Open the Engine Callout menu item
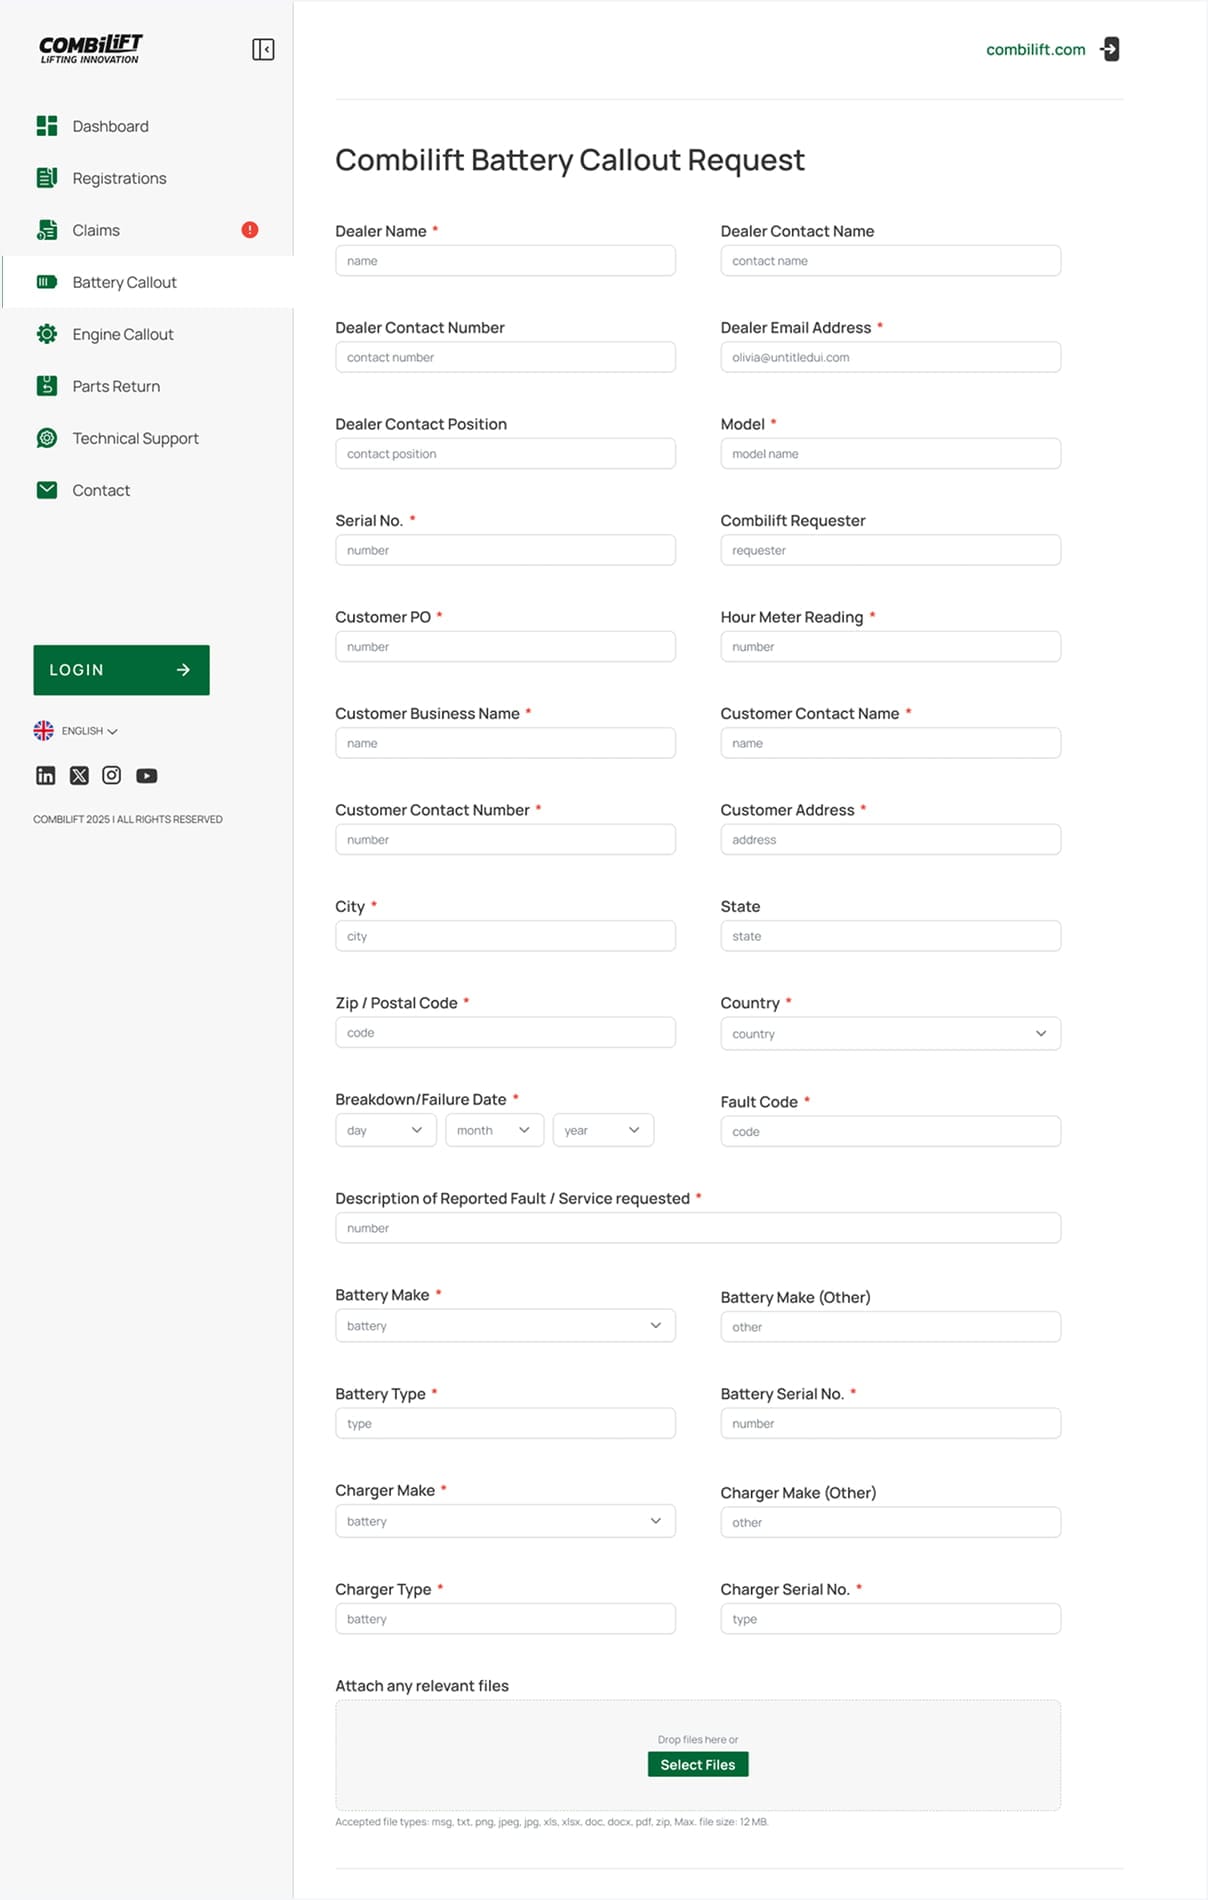 click(123, 334)
